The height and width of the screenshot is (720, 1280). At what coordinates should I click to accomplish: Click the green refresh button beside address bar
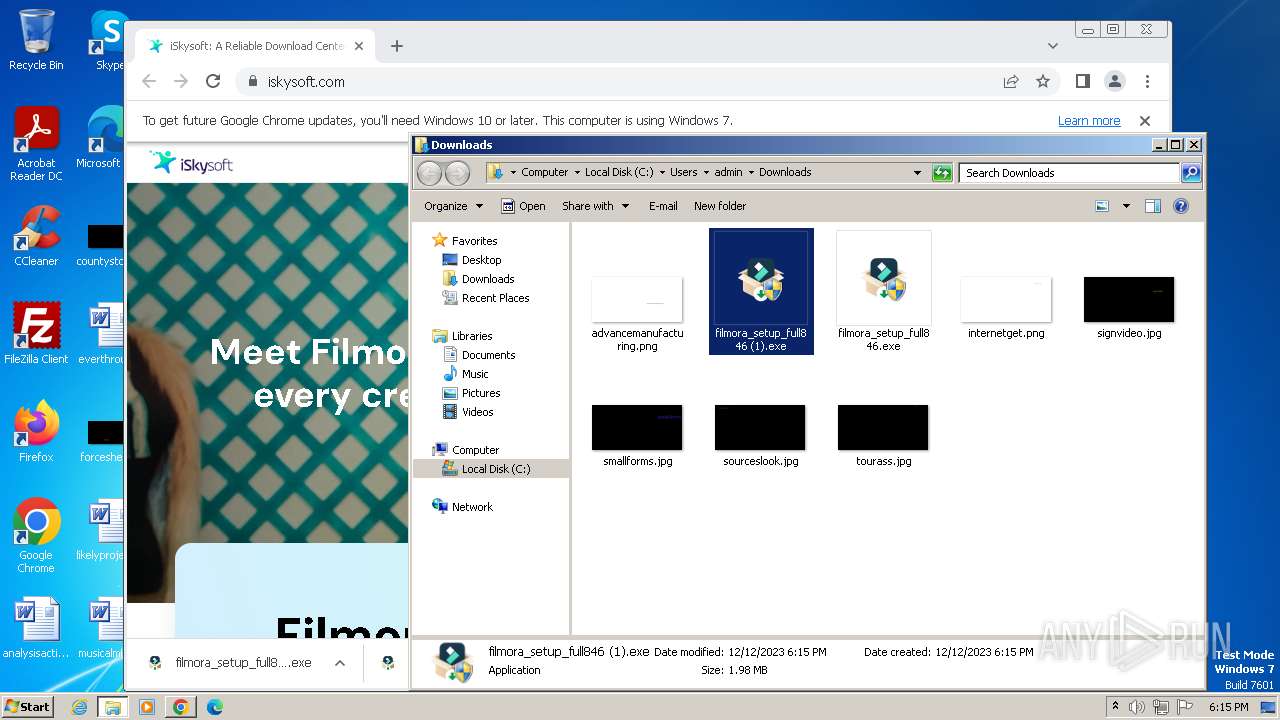pos(942,173)
